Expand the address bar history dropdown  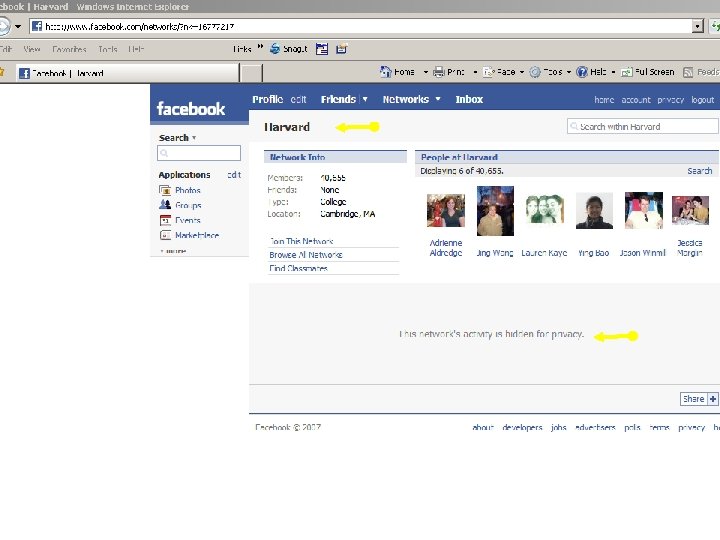[698, 27]
